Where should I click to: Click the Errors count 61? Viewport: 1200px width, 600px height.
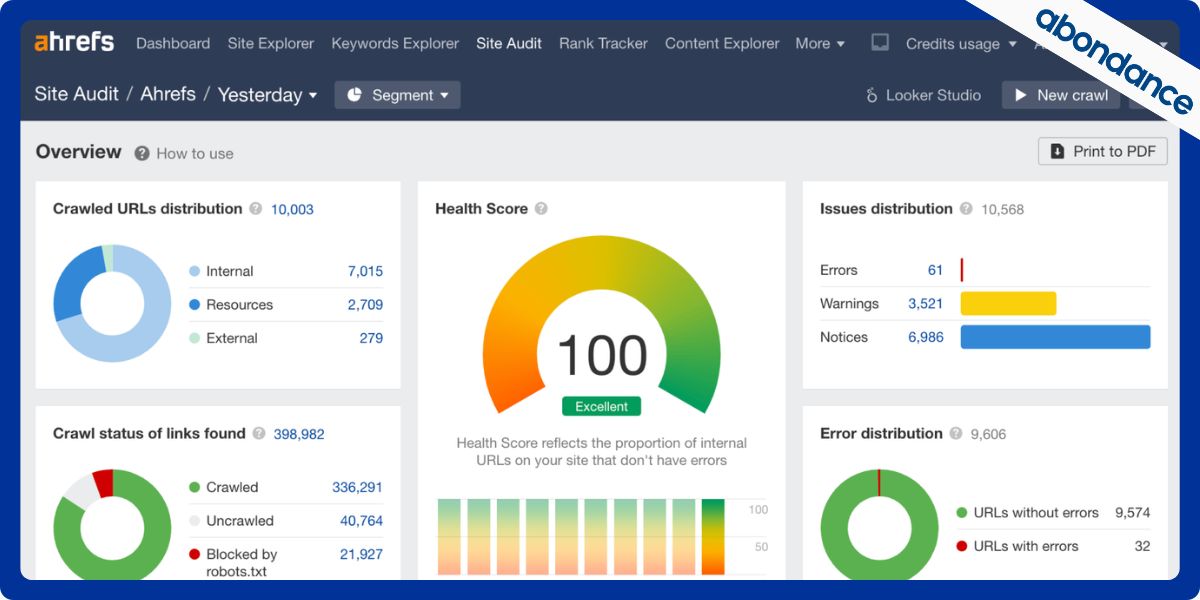click(x=935, y=270)
